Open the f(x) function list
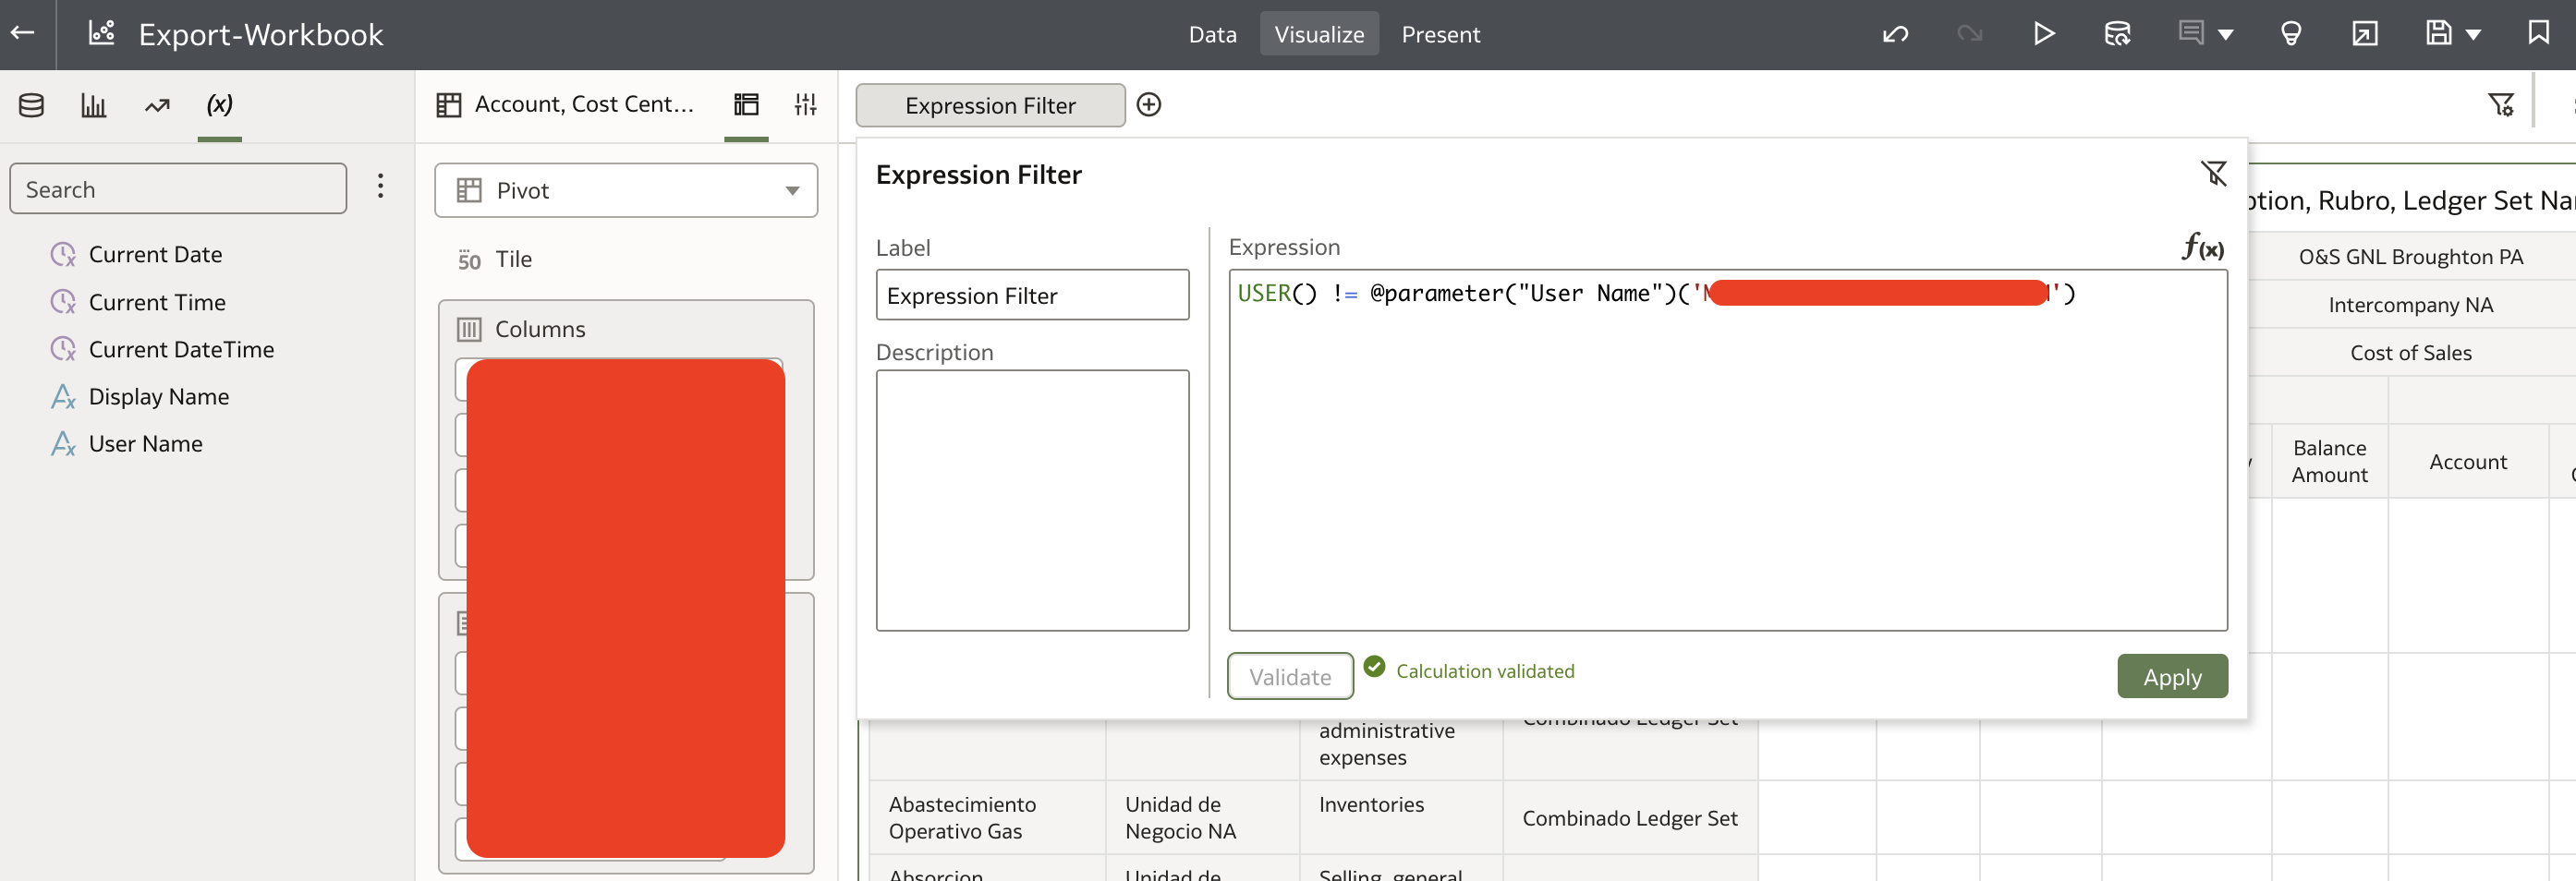This screenshot has width=2576, height=881. point(2203,246)
